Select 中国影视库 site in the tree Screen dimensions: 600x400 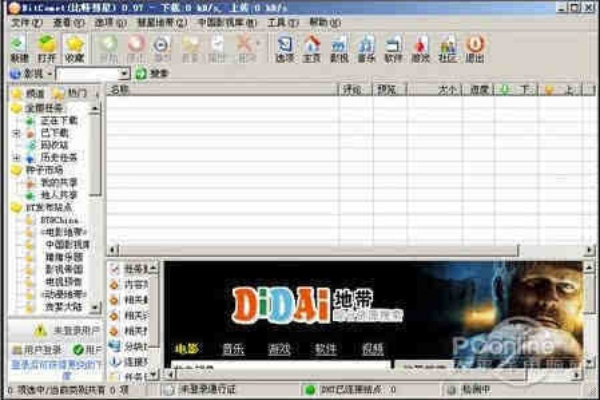point(68,244)
